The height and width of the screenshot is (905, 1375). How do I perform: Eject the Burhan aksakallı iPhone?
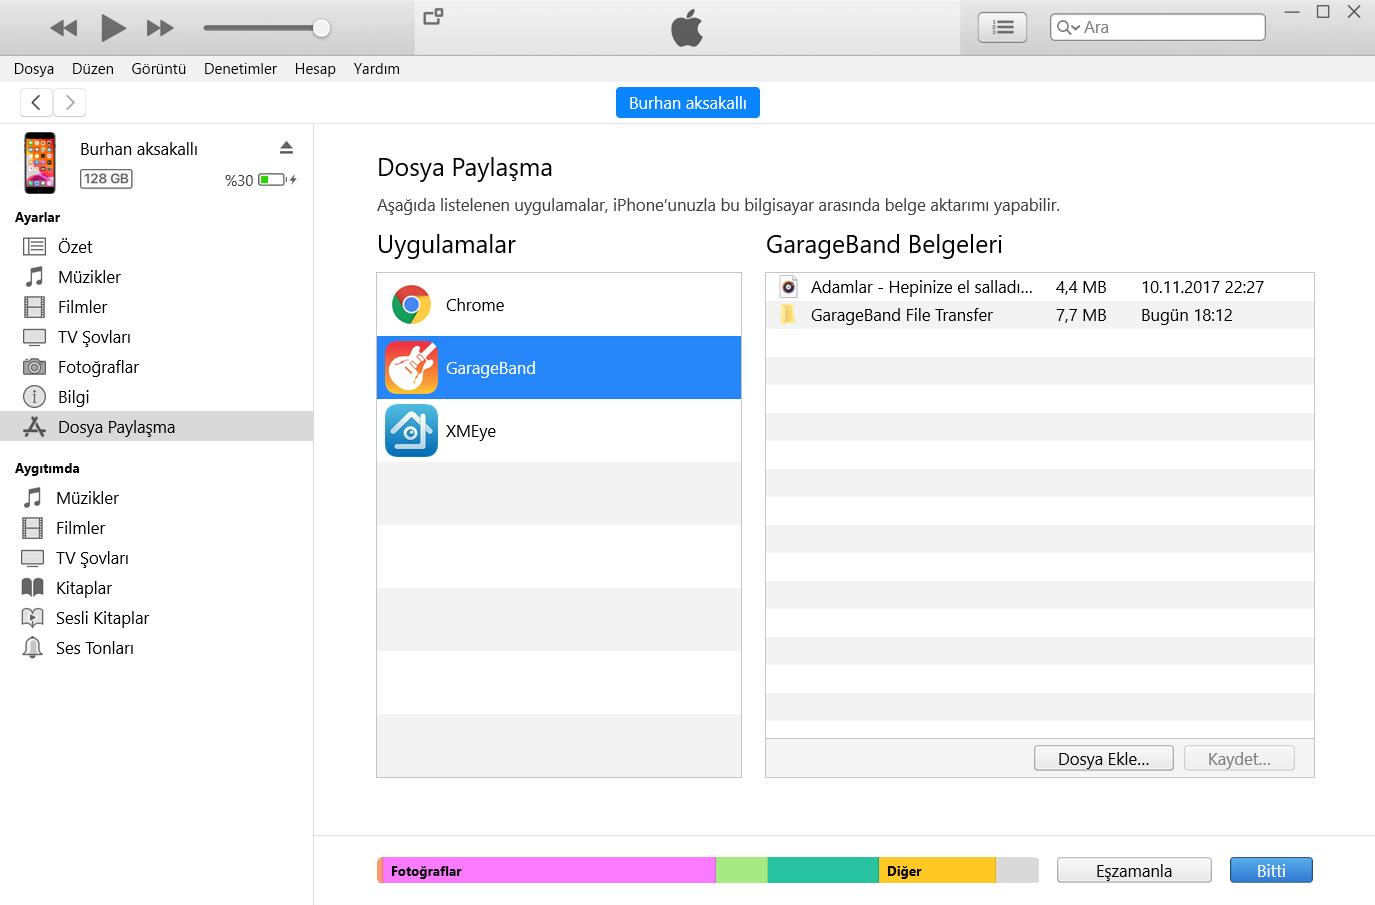tap(286, 148)
